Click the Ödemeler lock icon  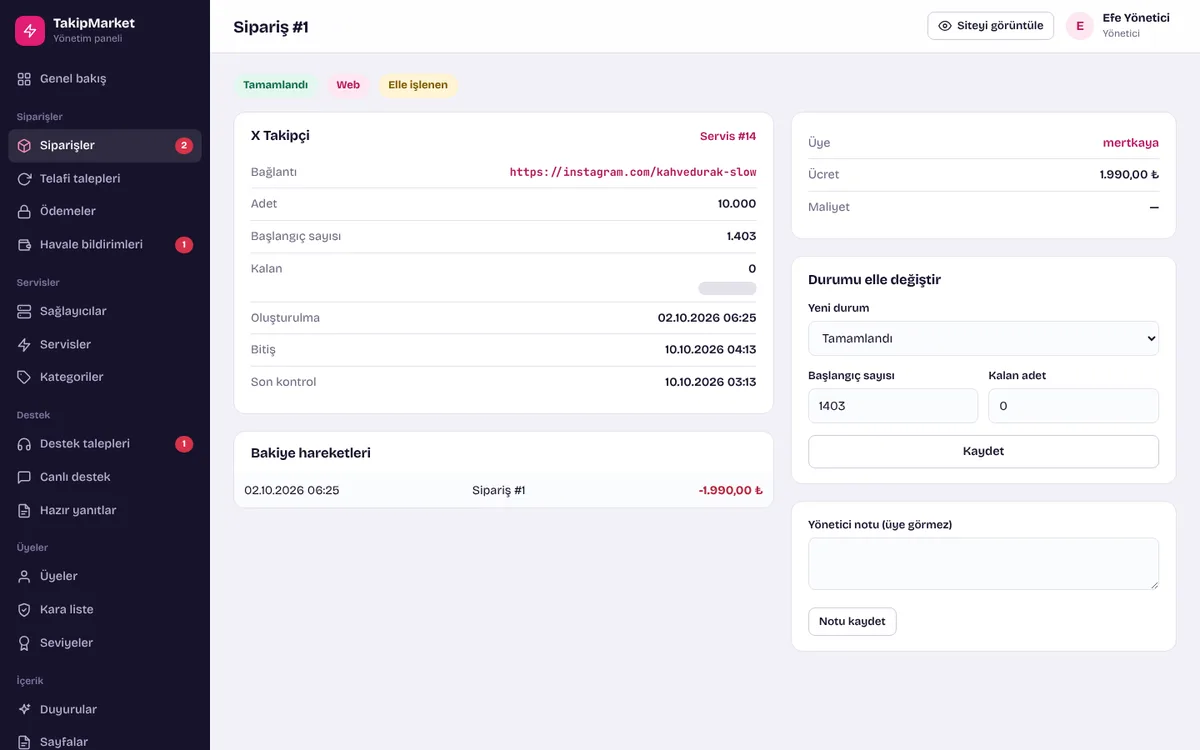[25, 212]
